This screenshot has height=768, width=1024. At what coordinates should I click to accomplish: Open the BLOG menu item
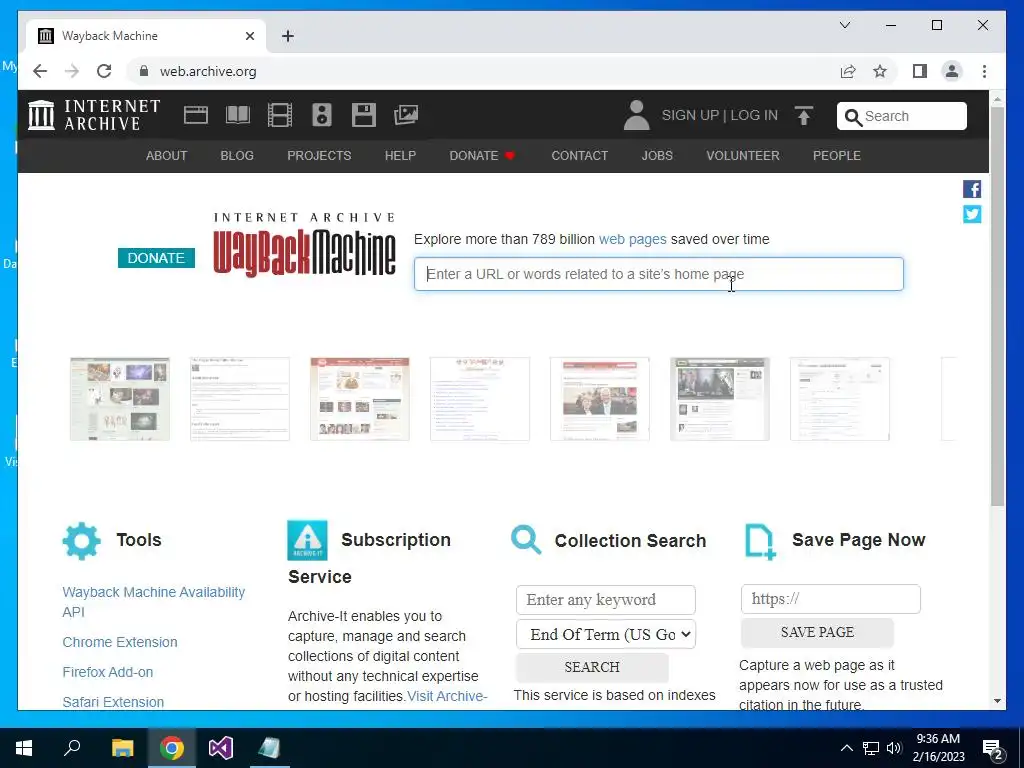click(237, 155)
